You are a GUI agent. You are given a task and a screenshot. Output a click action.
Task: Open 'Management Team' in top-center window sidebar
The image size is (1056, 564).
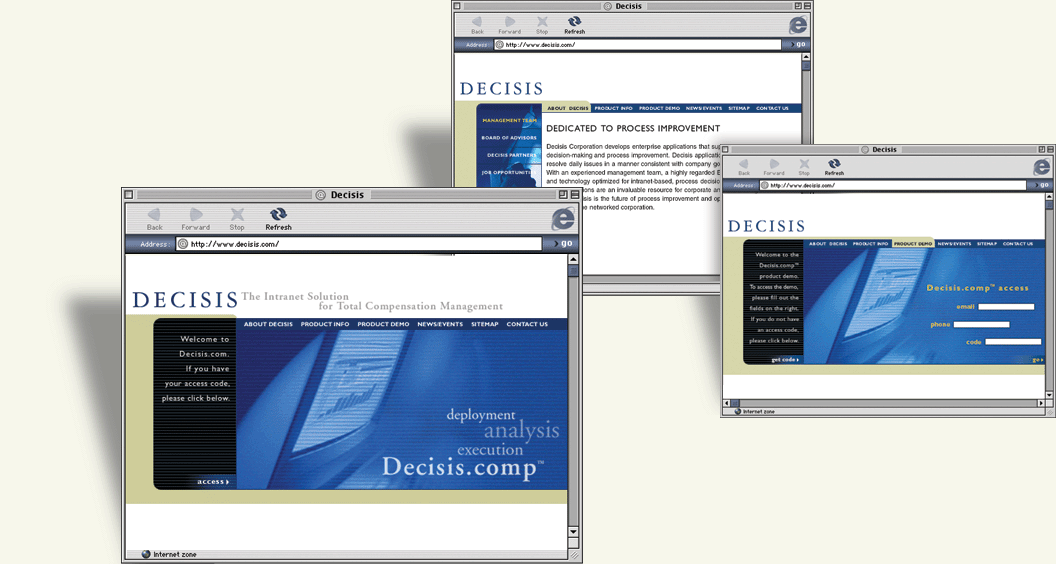[509, 121]
